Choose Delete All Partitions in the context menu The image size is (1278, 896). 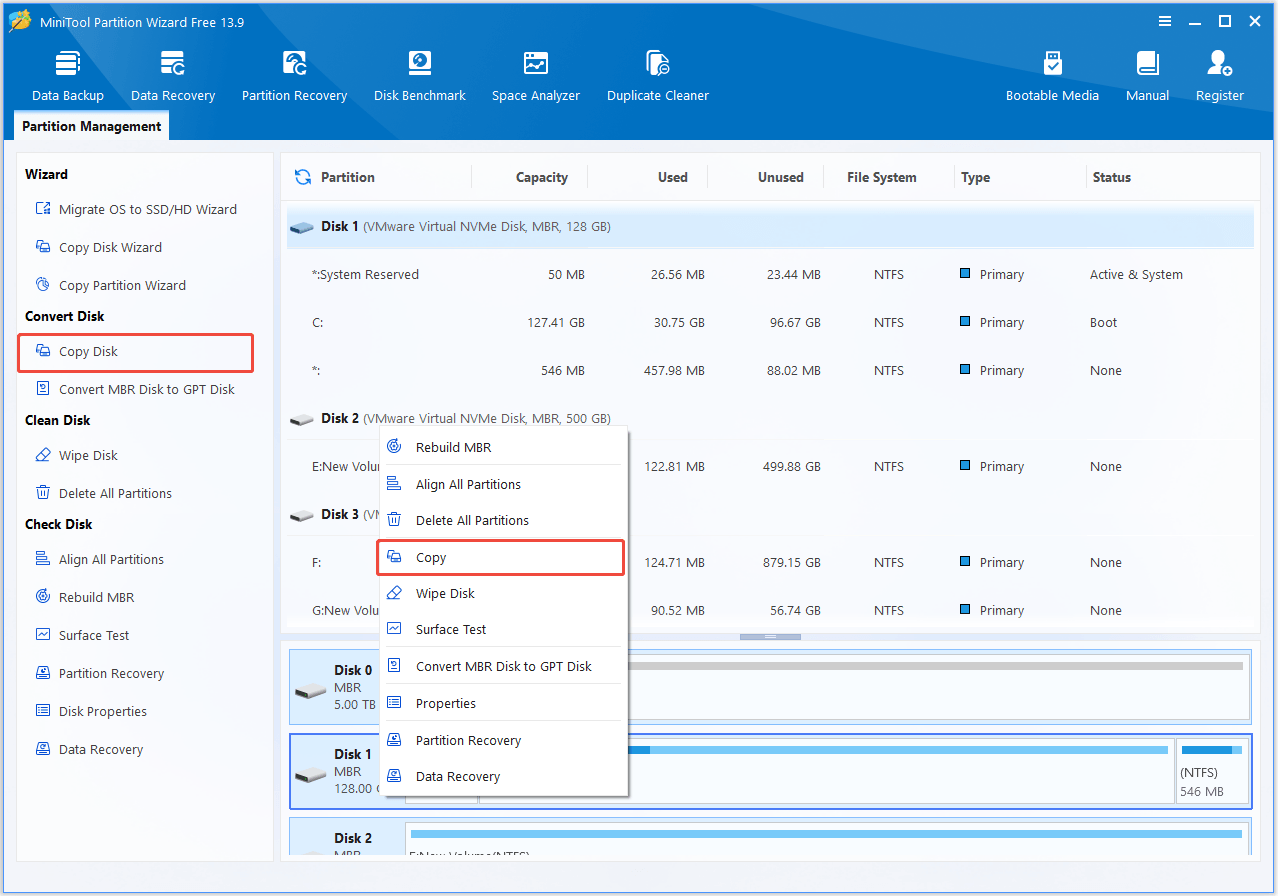point(503,520)
